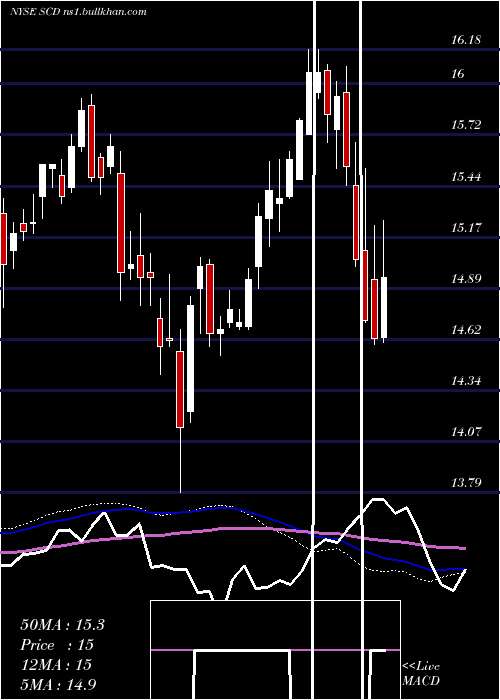The width and height of the screenshot is (500, 700).
Task: Select the Price : 15 readout
Action: pyautogui.click(x=57, y=645)
